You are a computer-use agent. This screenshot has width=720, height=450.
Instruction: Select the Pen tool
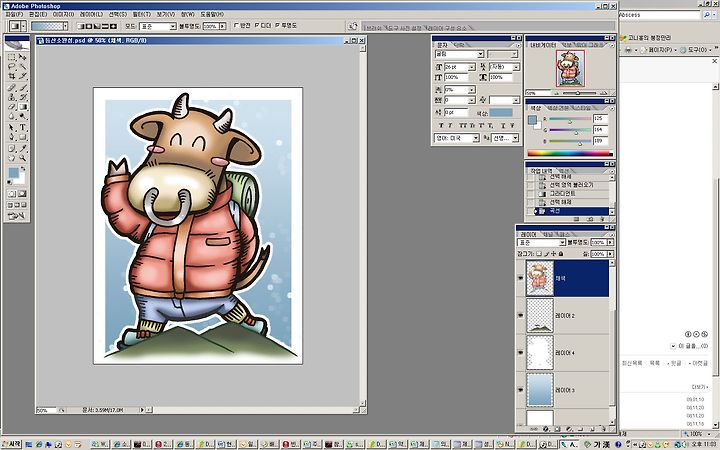tap(11, 137)
